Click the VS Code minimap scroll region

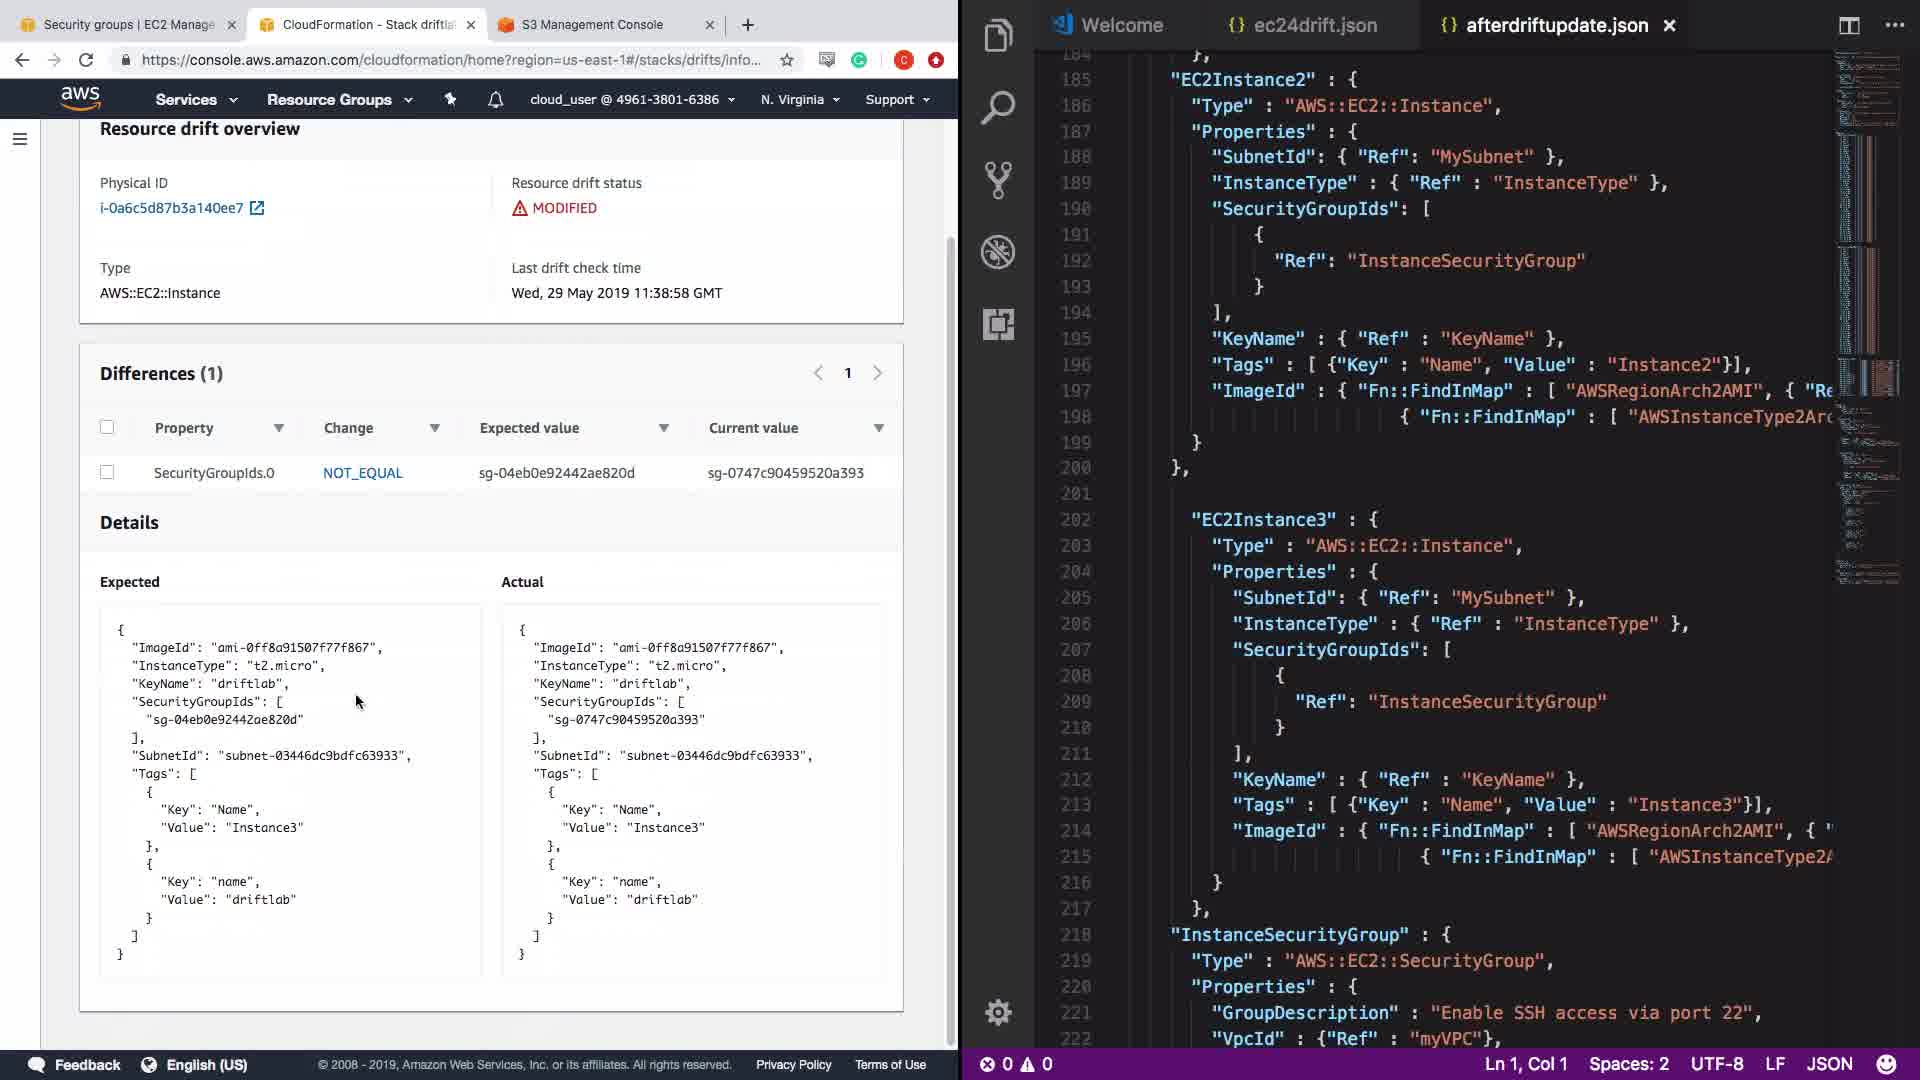point(1868,300)
